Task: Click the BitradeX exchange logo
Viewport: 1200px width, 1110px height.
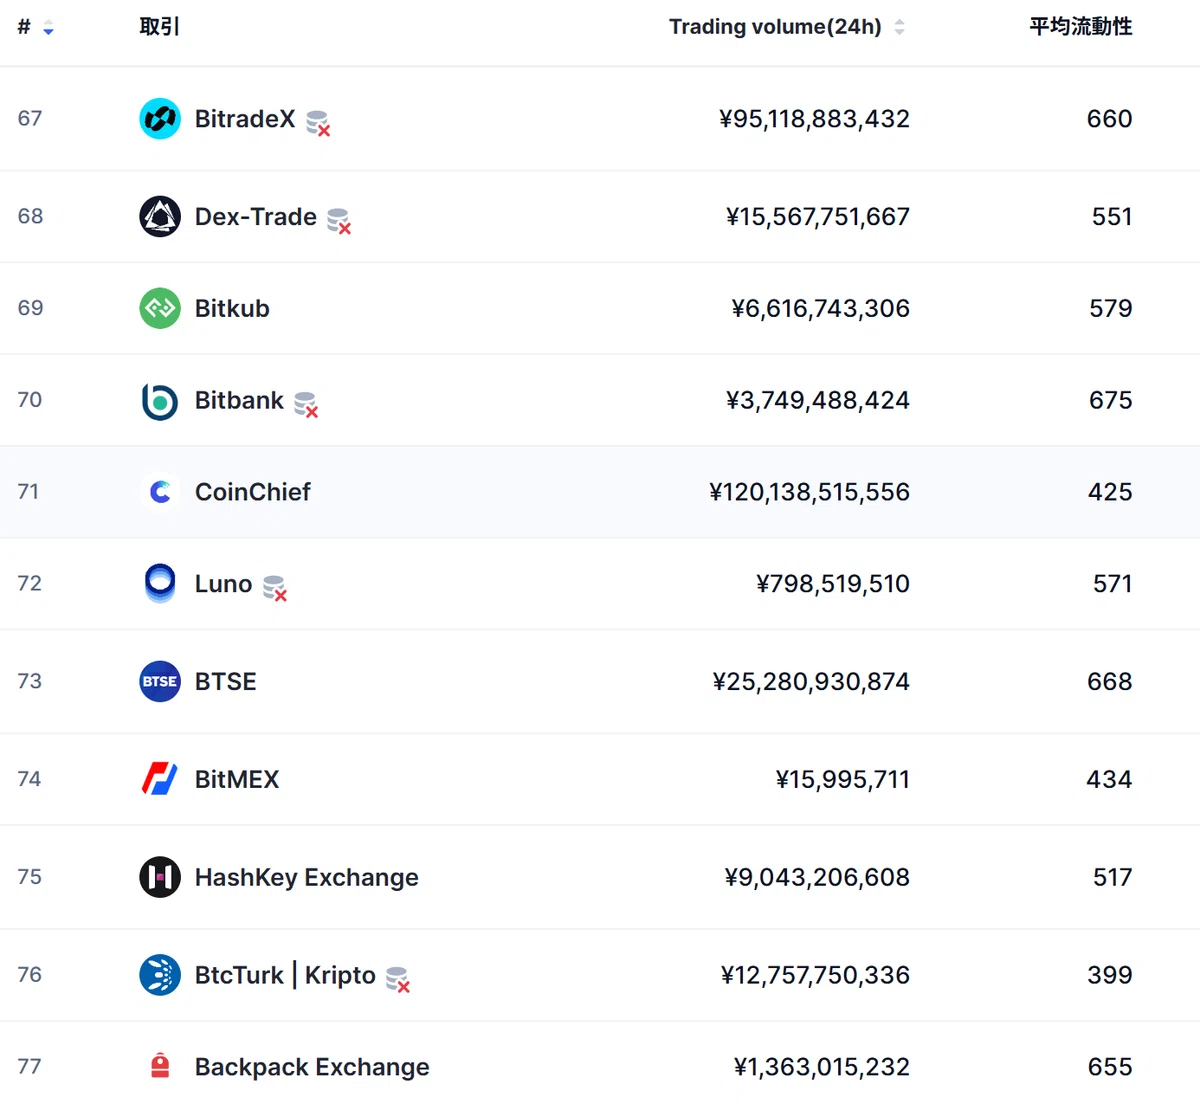Action: coord(160,119)
